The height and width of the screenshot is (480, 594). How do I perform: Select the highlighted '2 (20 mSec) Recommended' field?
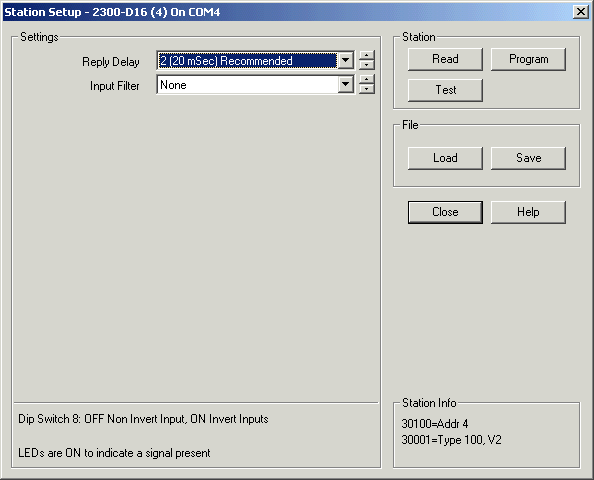point(247,61)
